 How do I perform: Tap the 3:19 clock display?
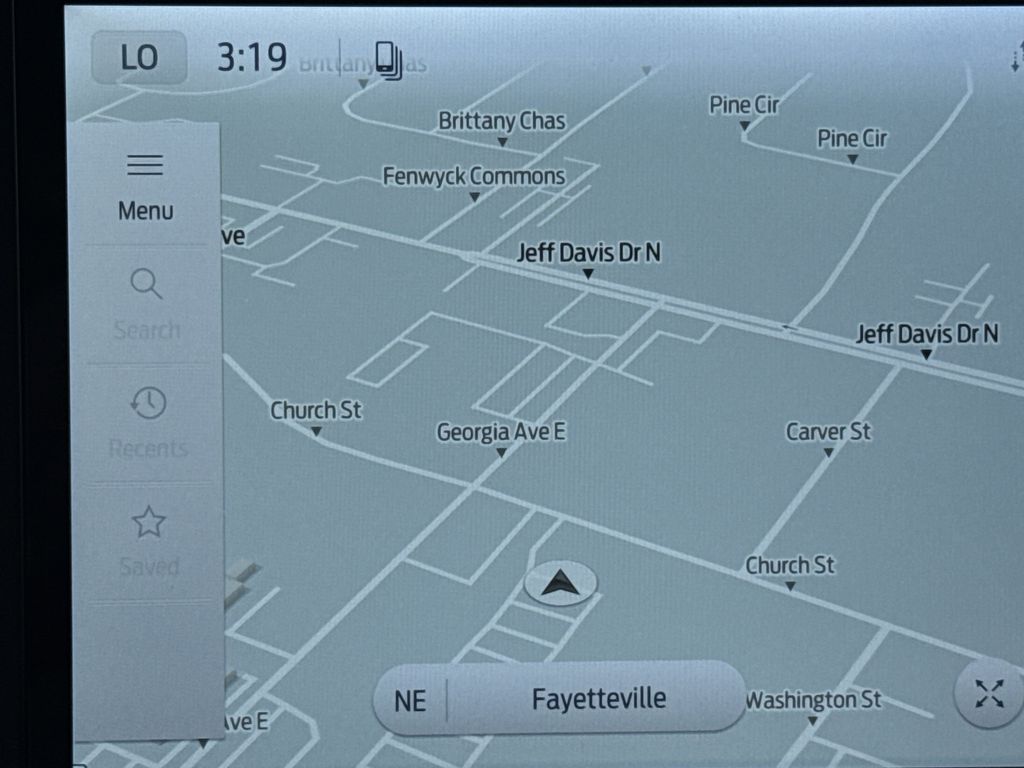(251, 57)
